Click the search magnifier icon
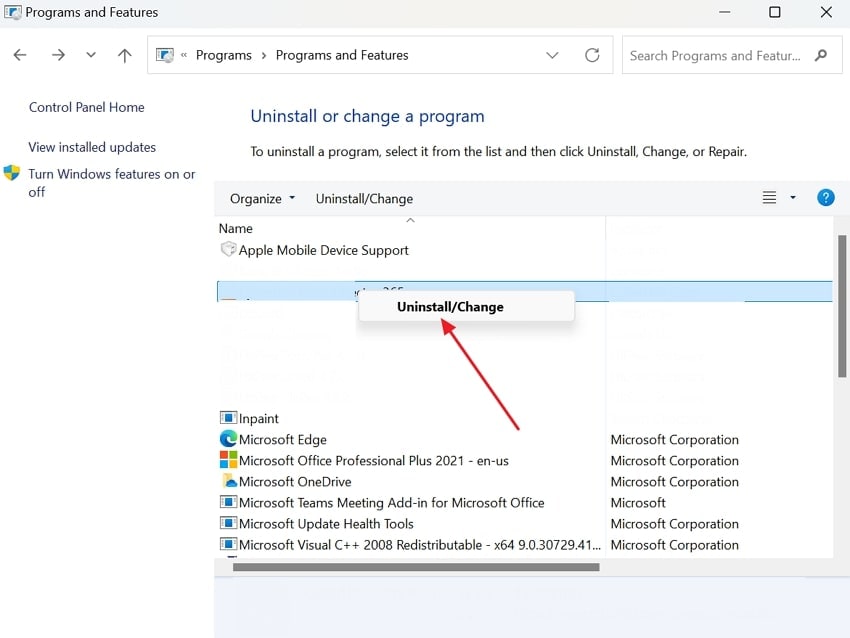Screen dimensions: 850x638 (x=821, y=55)
